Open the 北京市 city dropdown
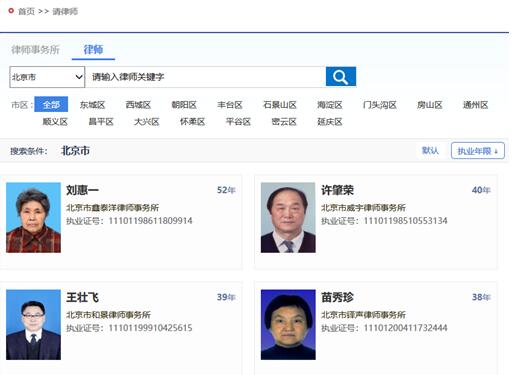520x375 pixels. (x=47, y=77)
